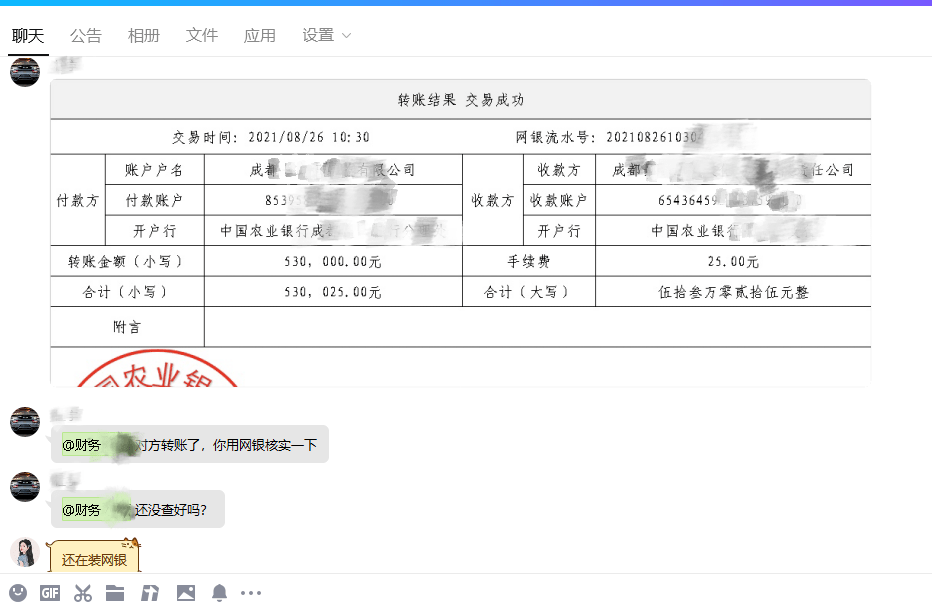Image resolution: width=932 pixels, height=612 pixels.
Task: Click the 账户户名 cell in receipt
Action: pos(155,170)
